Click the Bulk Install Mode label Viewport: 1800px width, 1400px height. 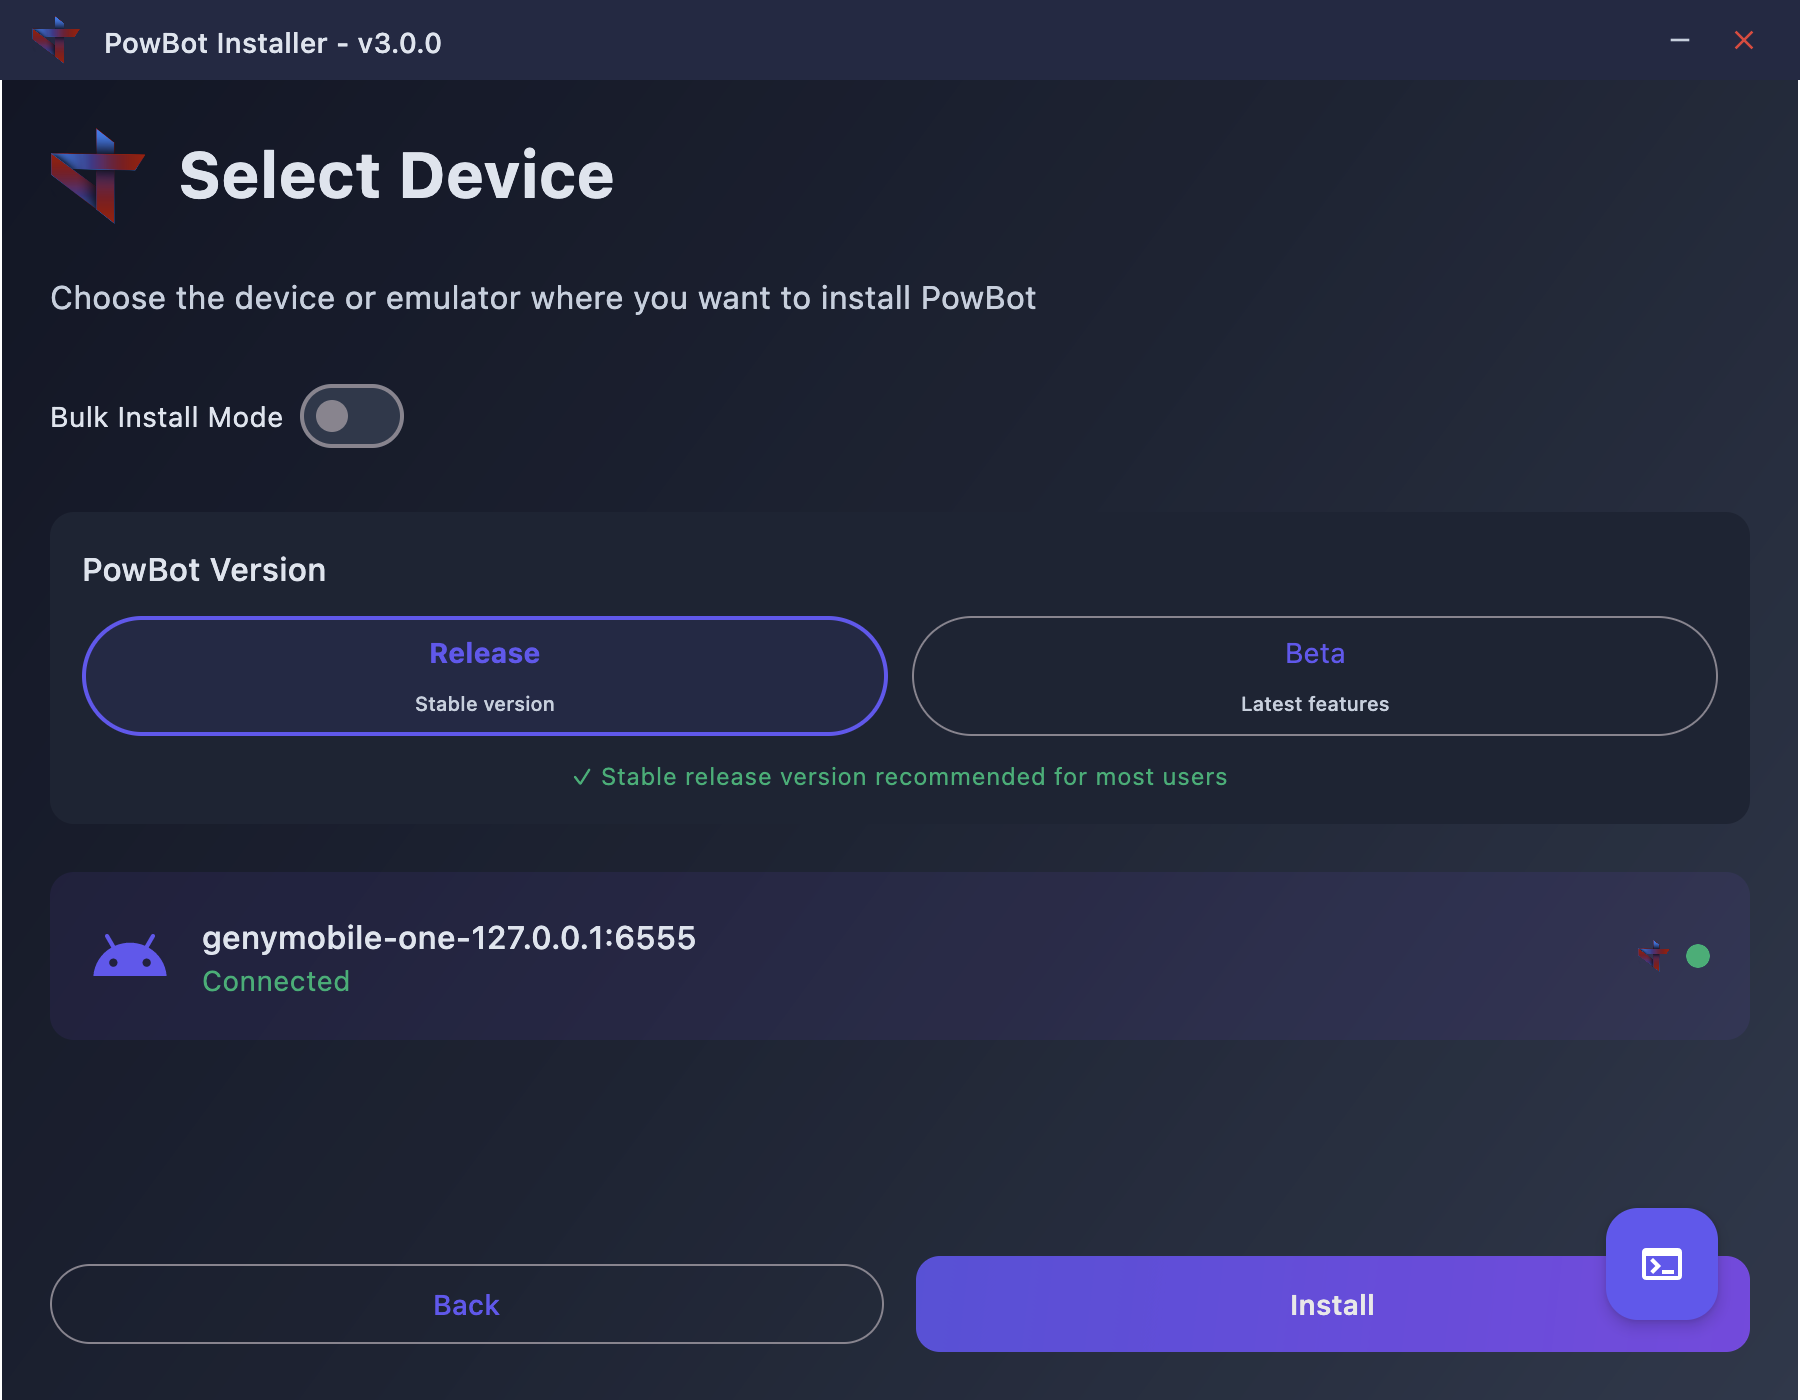pos(166,417)
